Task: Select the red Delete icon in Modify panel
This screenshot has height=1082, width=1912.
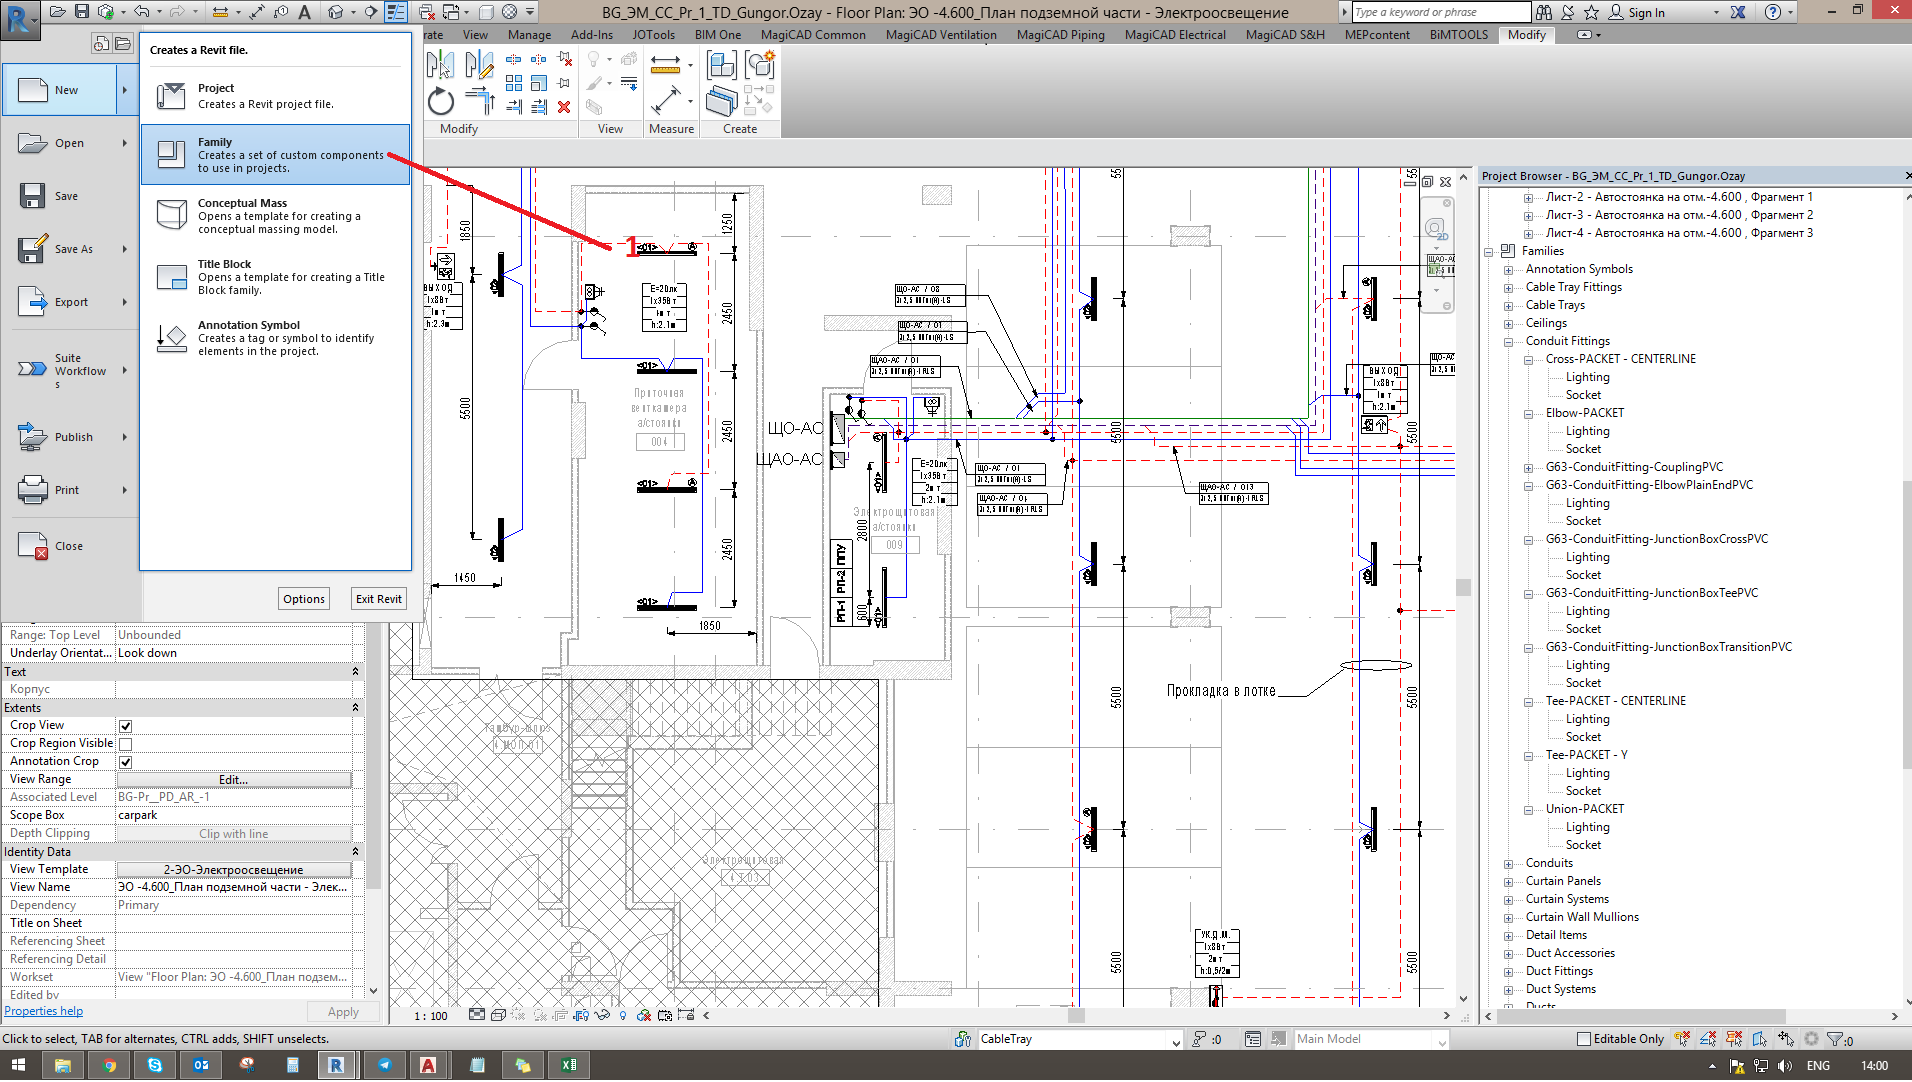Action: tap(564, 106)
